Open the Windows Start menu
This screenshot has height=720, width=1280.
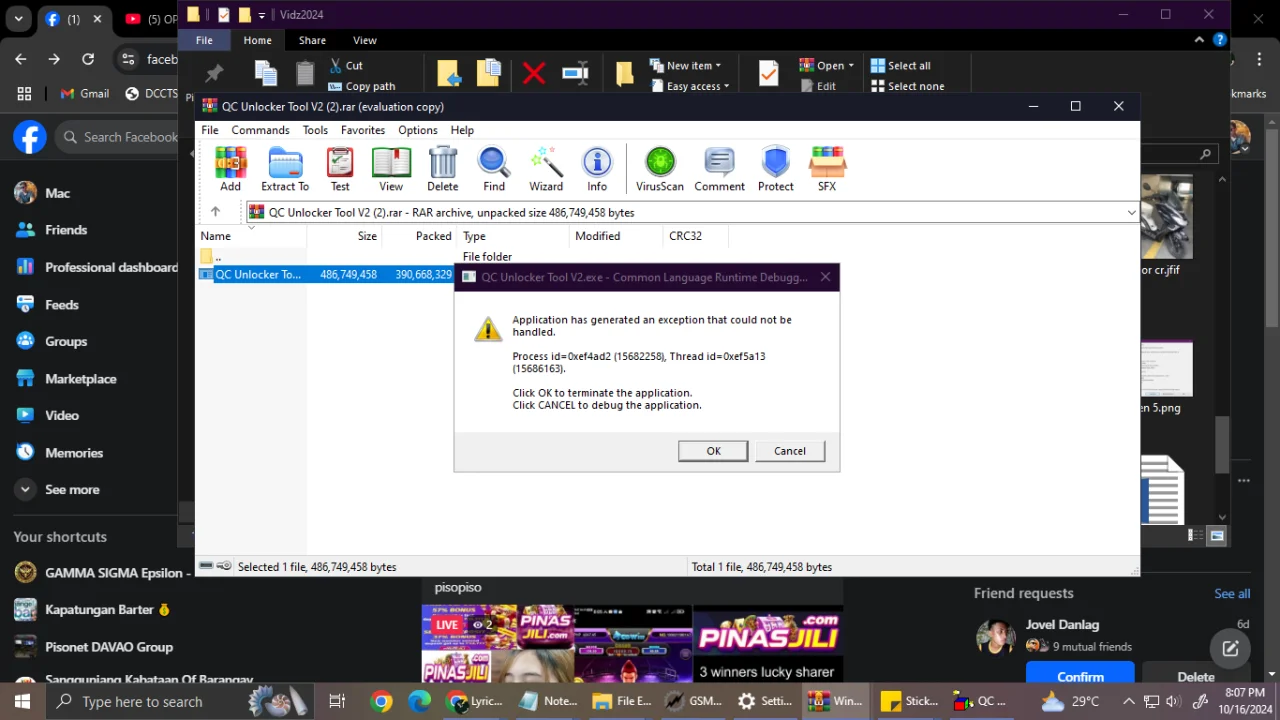pos(22,701)
